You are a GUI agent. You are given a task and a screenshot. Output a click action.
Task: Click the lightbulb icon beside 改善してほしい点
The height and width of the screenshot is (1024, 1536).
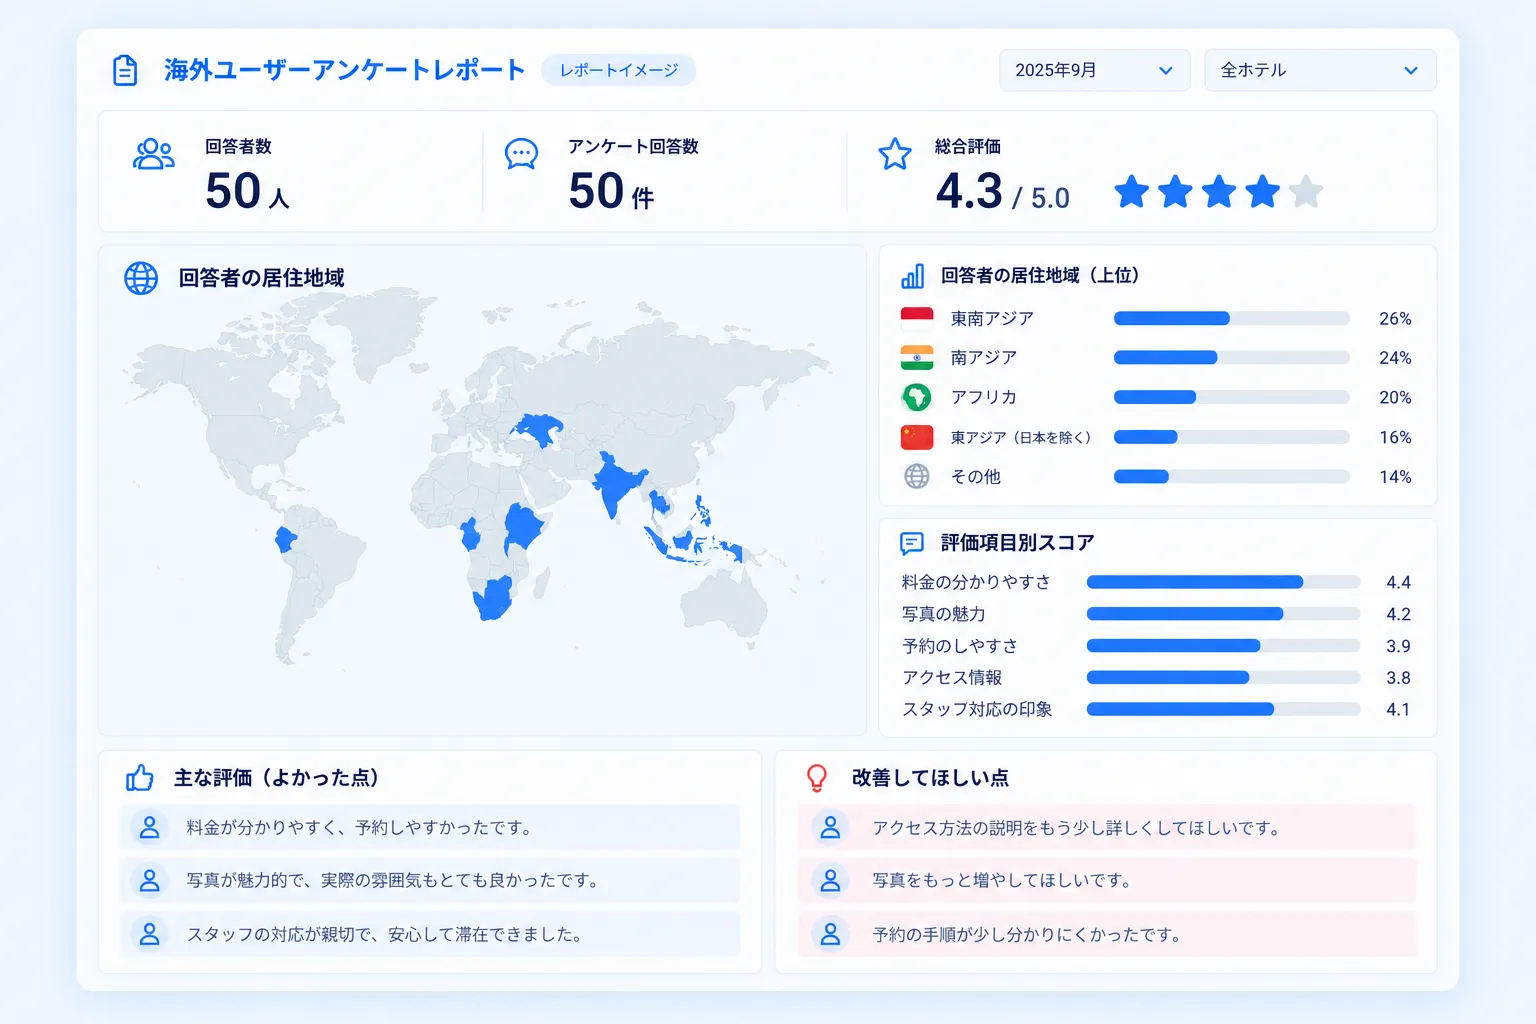817,777
